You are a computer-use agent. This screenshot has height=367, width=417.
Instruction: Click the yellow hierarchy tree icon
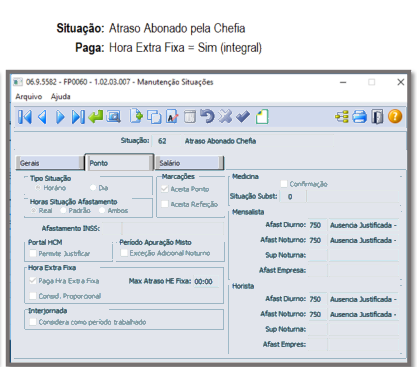point(342,117)
